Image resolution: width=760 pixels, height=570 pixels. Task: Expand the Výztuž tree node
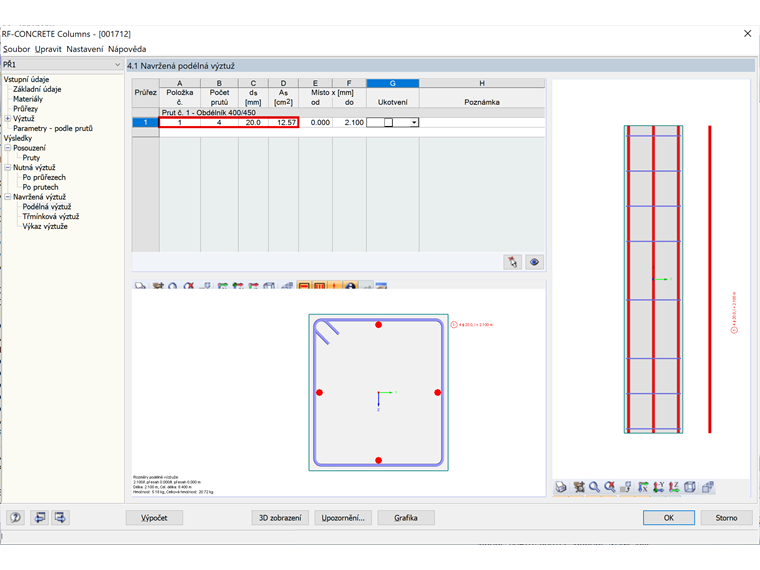click(x=7, y=118)
